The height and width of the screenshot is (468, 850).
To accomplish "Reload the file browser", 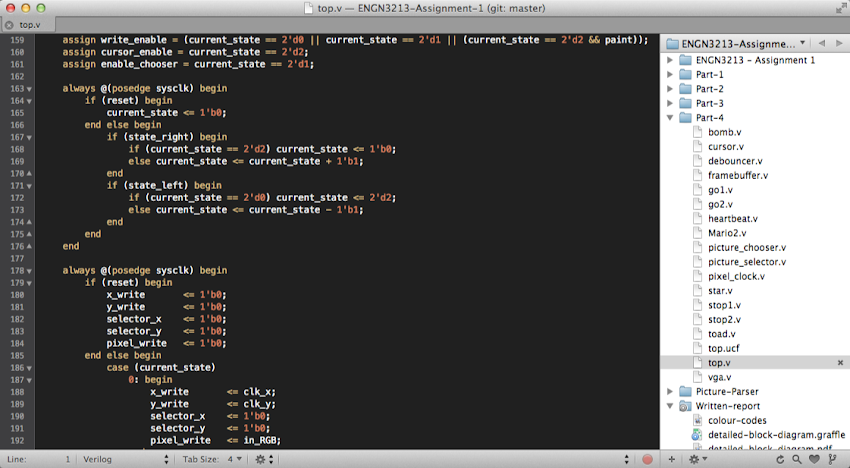I will pos(780,459).
